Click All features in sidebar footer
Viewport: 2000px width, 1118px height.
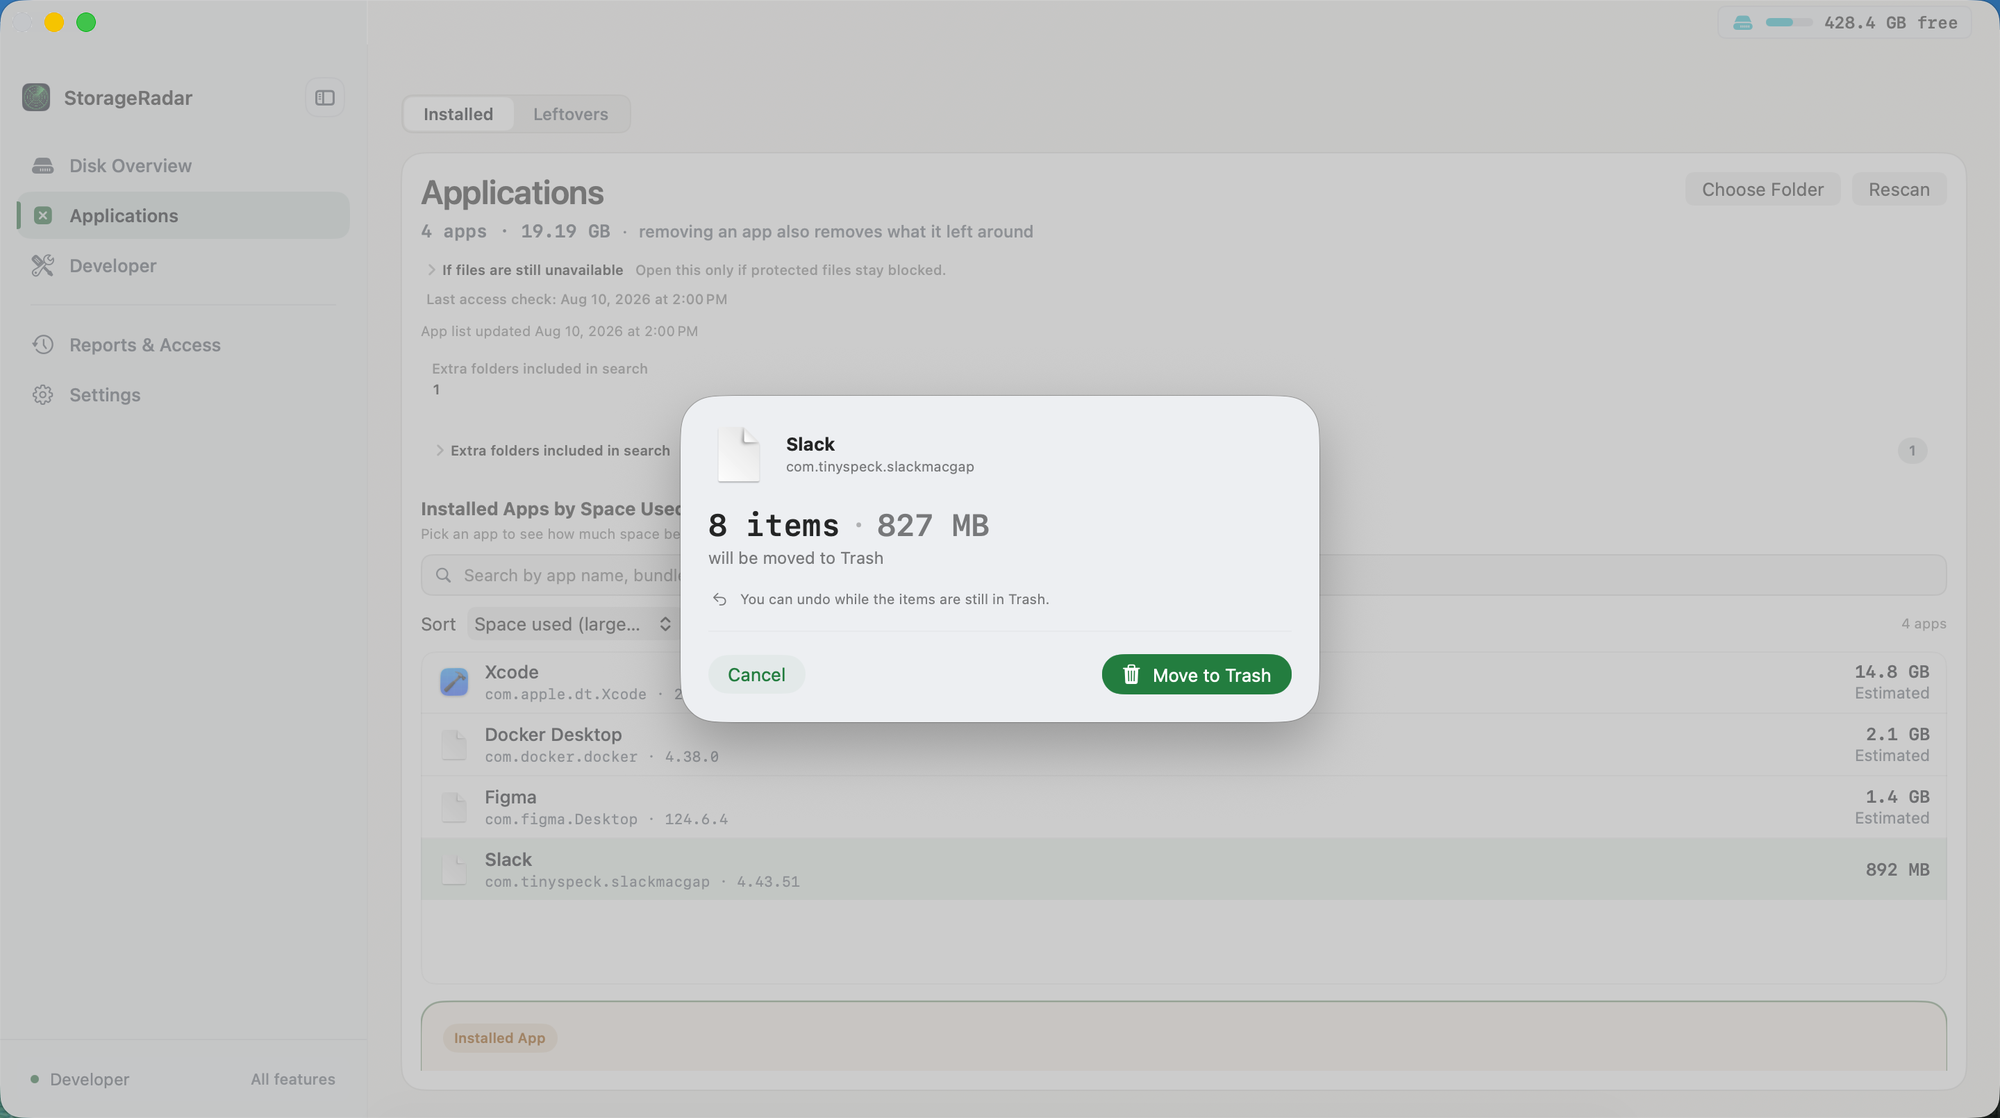click(x=293, y=1080)
